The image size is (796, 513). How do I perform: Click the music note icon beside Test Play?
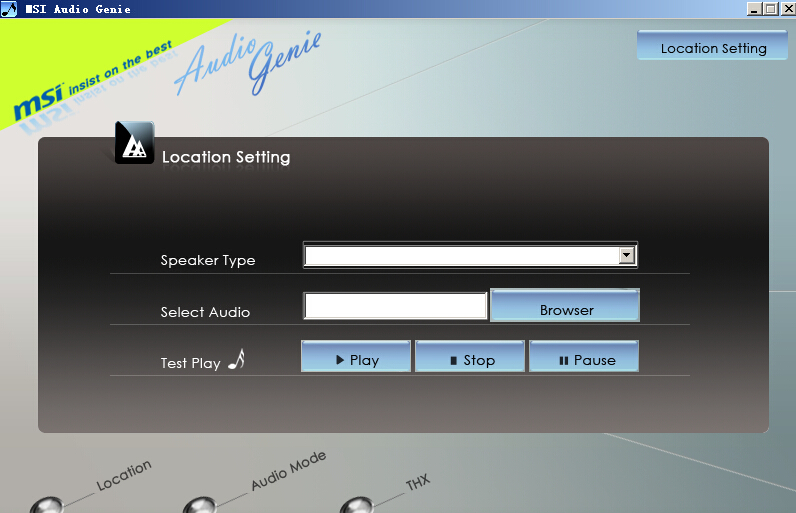[x=237, y=359]
